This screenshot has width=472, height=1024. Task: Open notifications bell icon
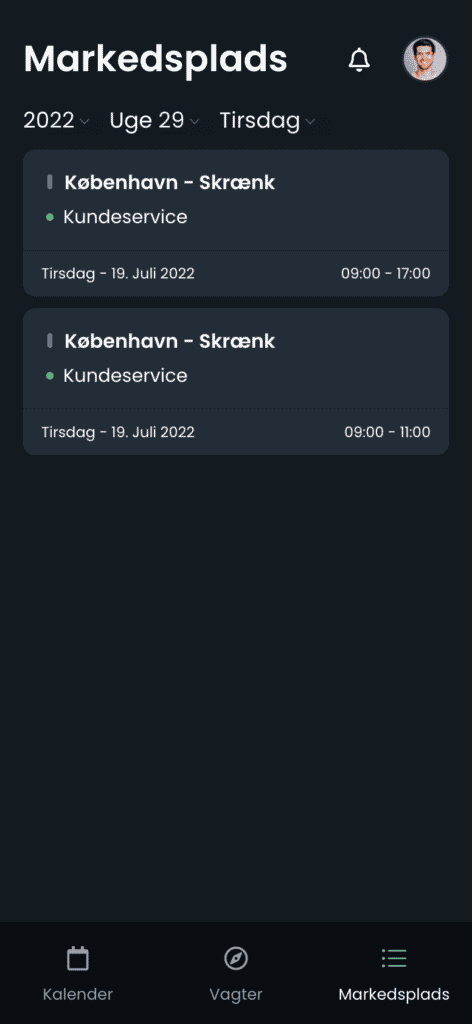coord(358,59)
